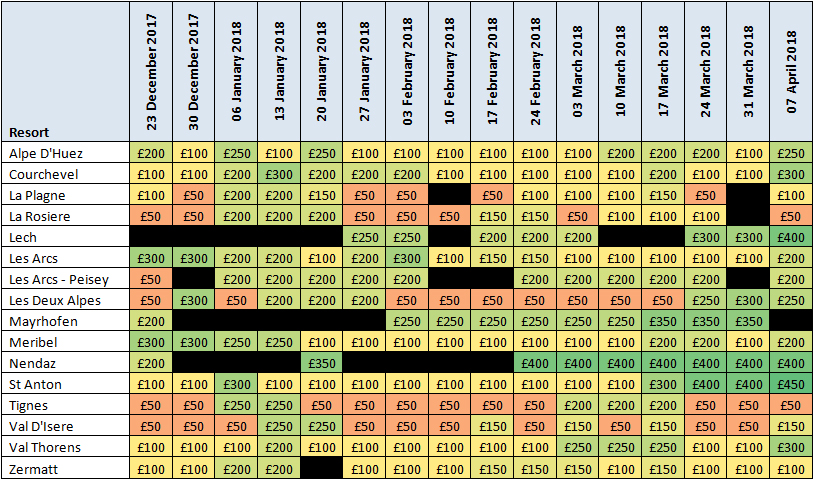Screen dimensions: 814x481
Task: Click the 23 December 2017 column header
Action: 151,72
